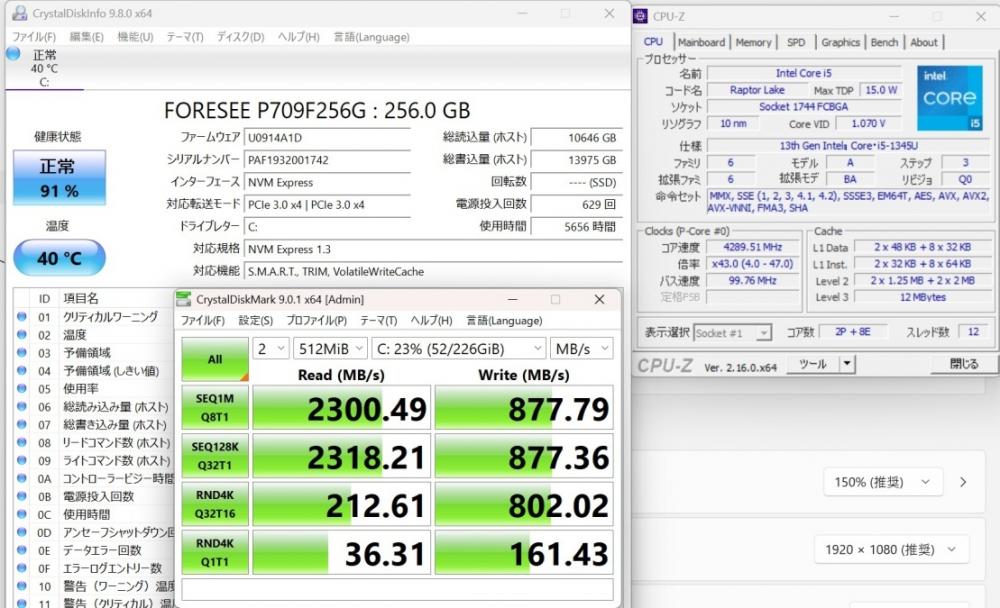Select the blue status orb for drive C:

(x=13, y=54)
